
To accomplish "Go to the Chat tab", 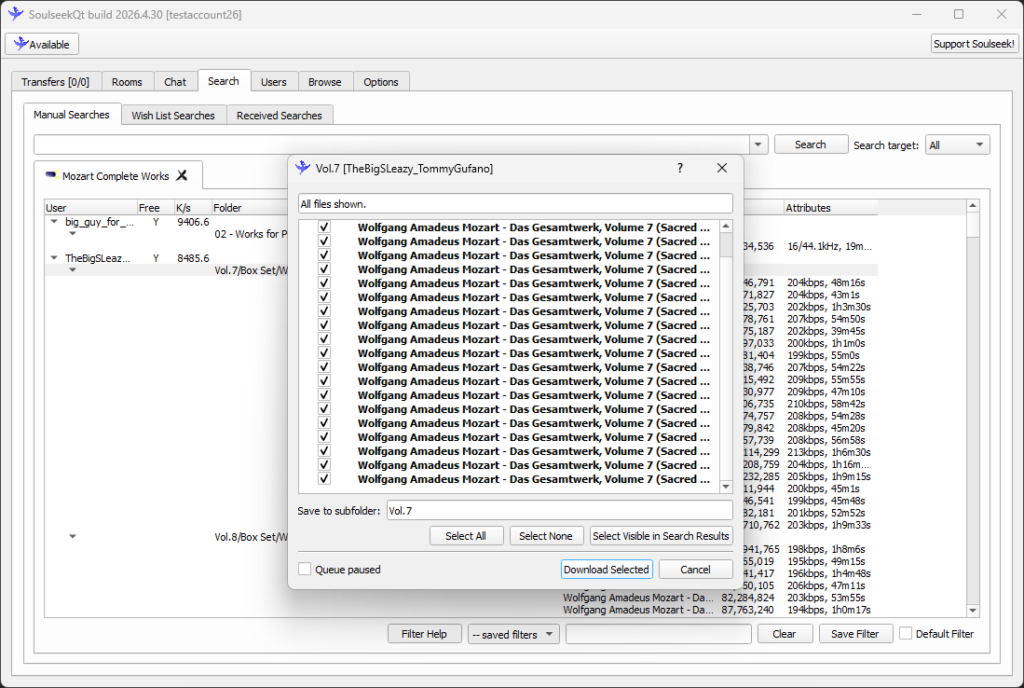I will (175, 82).
